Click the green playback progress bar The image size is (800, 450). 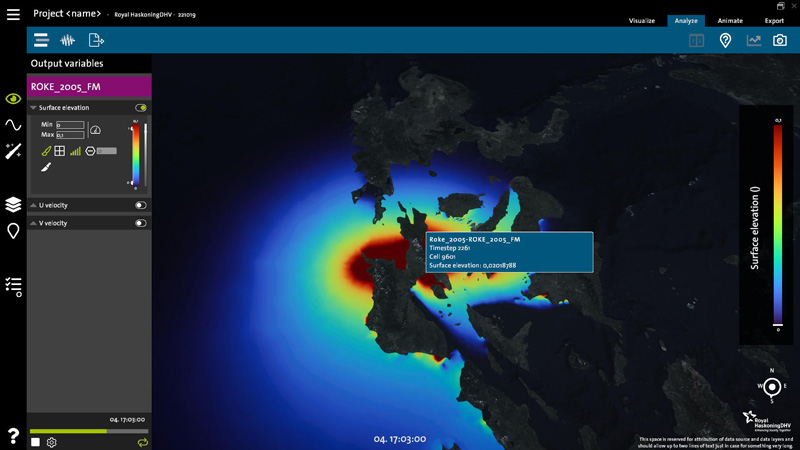(x=68, y=431)
